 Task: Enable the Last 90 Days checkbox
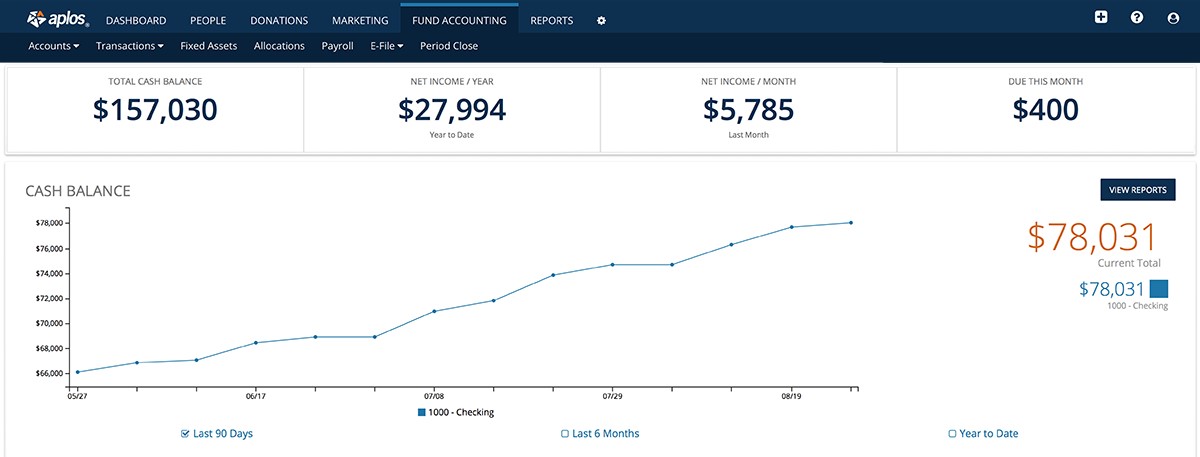pyautogui.click(x=185, y=434)
